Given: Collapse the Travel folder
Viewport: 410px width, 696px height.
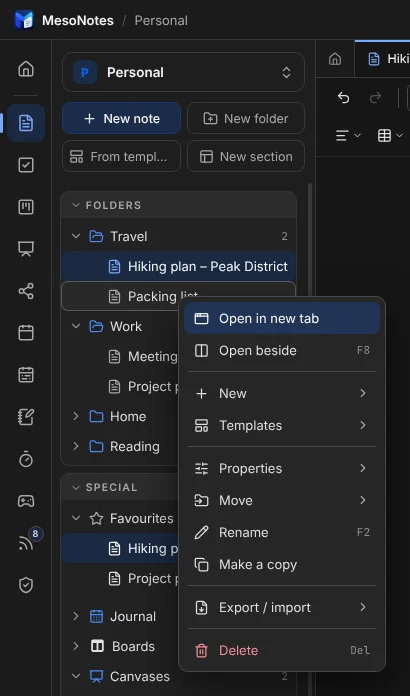Looking at the screenshot, I should point(76,236).
